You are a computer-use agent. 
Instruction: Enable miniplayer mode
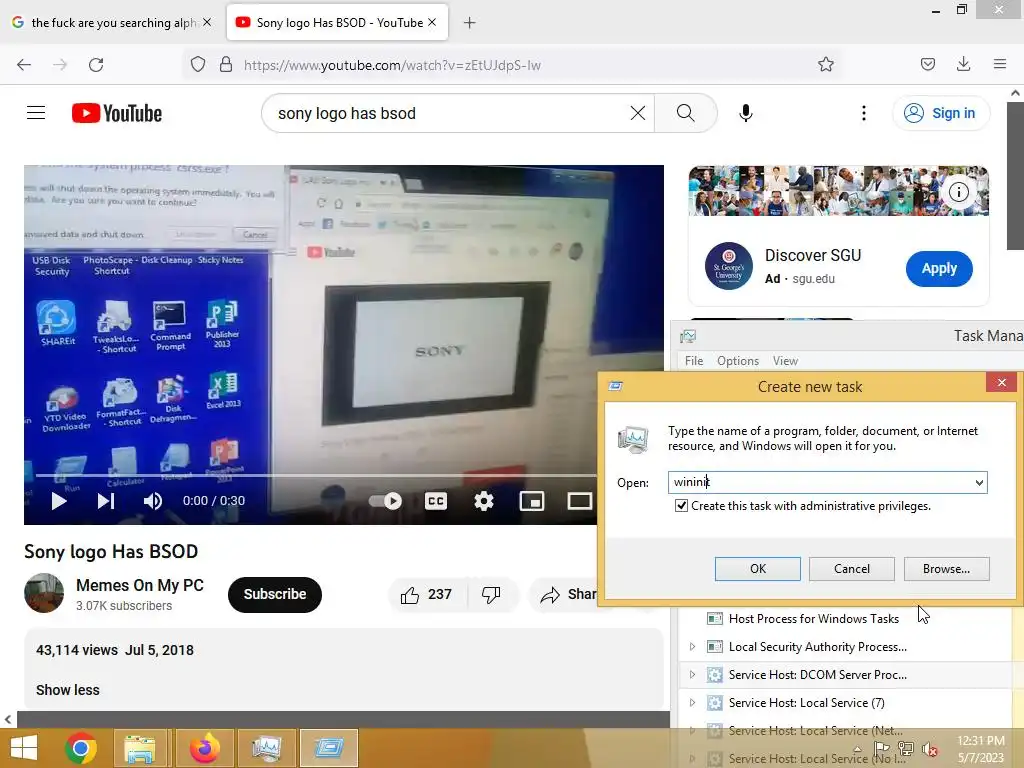tap(532, 501)
